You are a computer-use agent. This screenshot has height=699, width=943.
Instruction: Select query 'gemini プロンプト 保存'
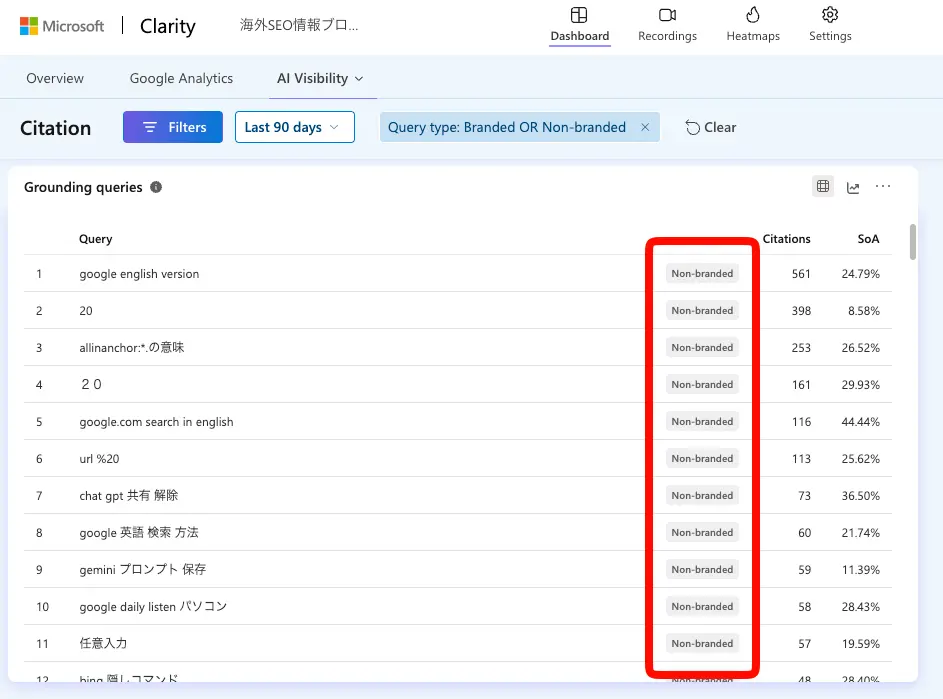[143, 570]
